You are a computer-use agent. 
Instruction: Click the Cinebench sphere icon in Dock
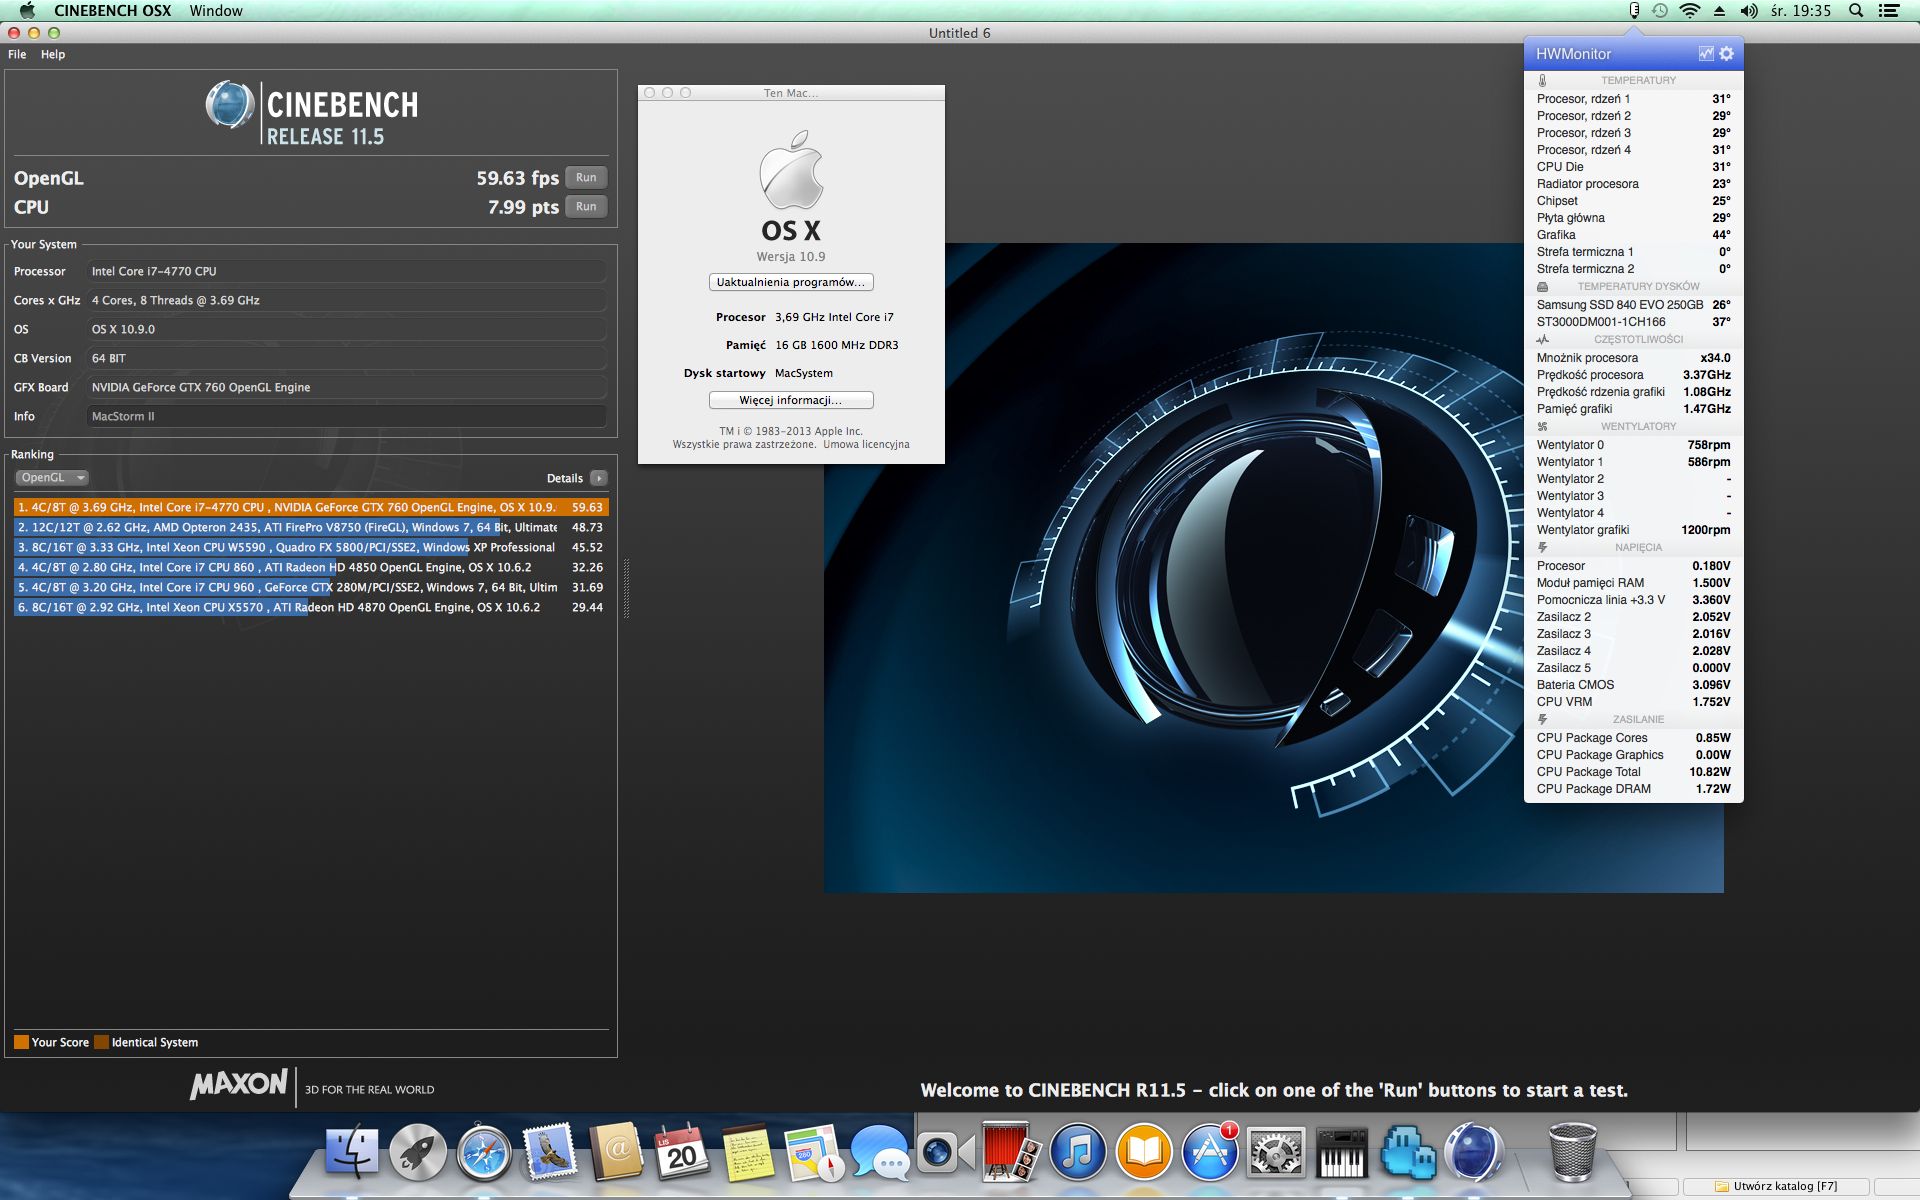point(1474,1152)
